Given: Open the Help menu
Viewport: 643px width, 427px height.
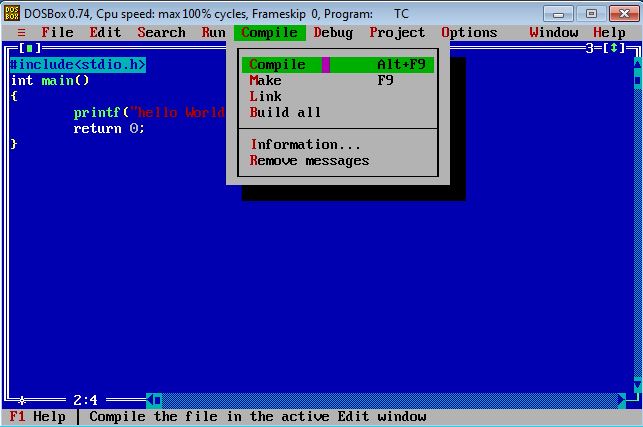Looking at the screenshot, I should click(609, 33).
